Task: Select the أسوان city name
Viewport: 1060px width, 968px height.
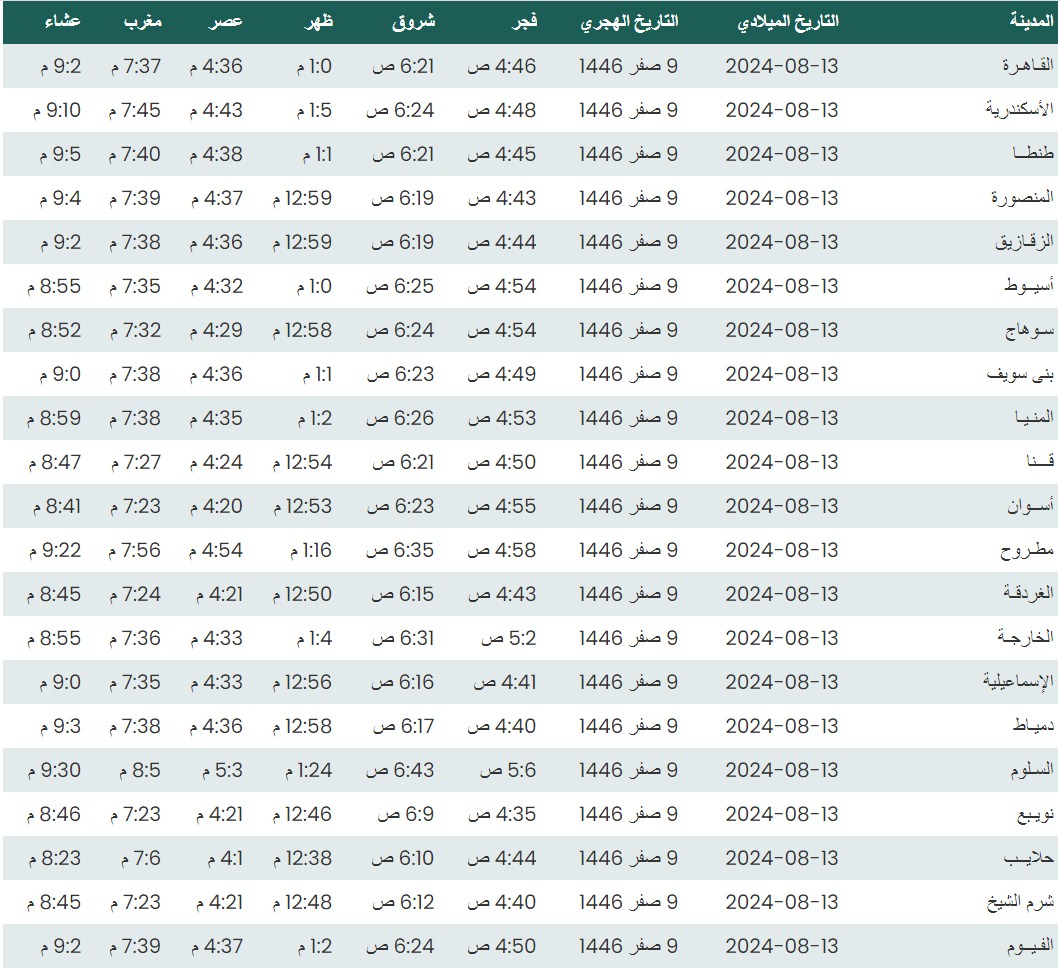Action: point(1031,506)
